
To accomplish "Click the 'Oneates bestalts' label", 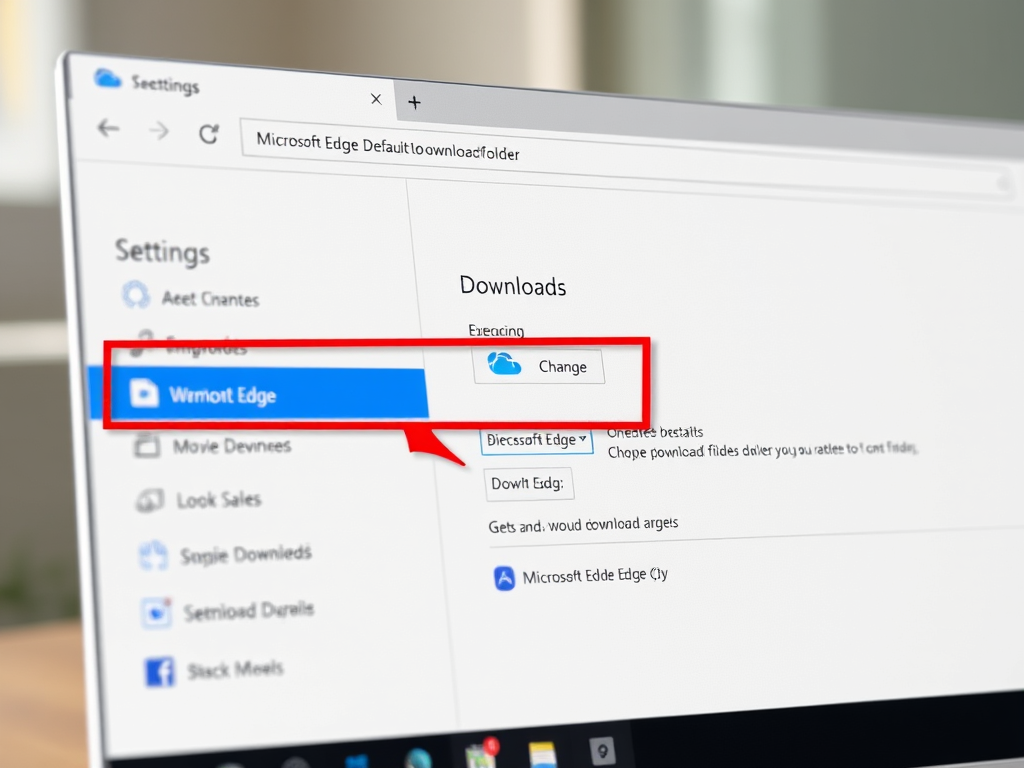I will click(x=655, y=432).
